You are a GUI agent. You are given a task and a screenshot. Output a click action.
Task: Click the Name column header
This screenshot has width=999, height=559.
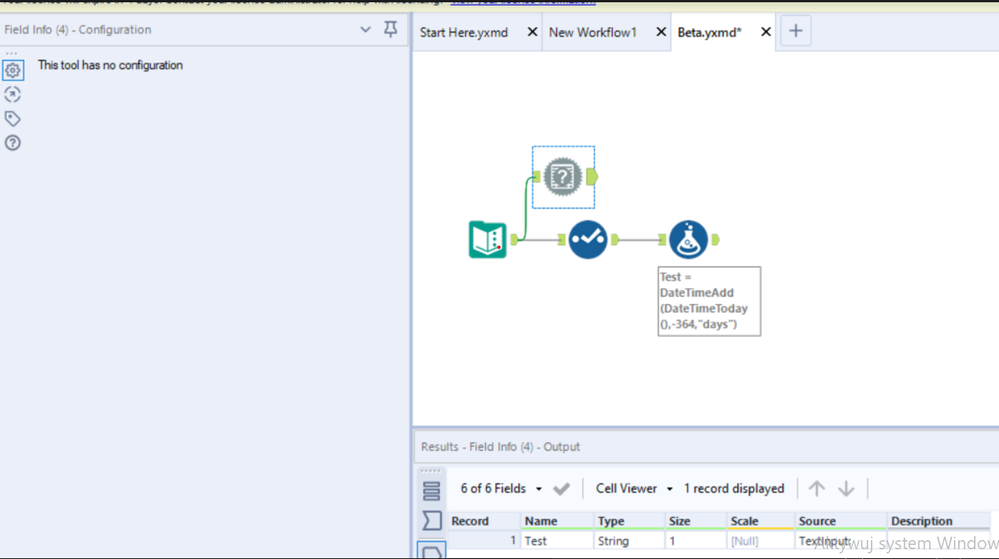coord(557,521)
